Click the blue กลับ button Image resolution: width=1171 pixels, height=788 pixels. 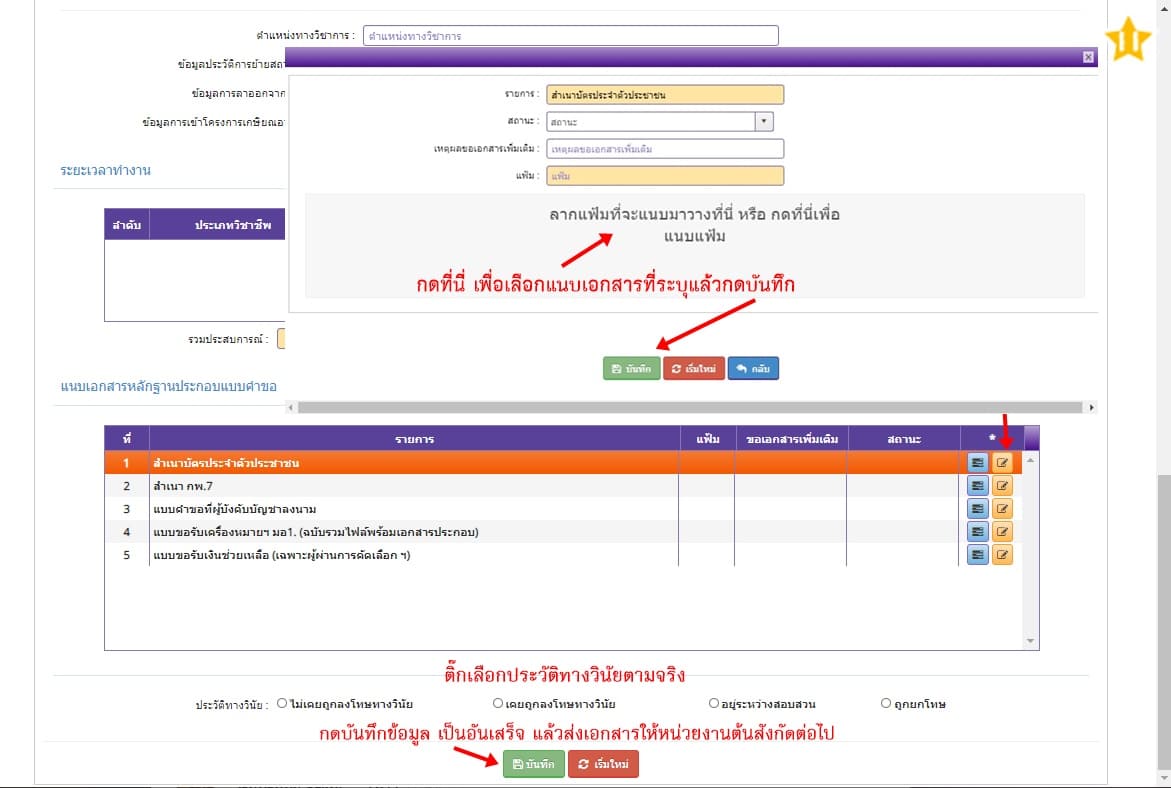coord(753,369)
